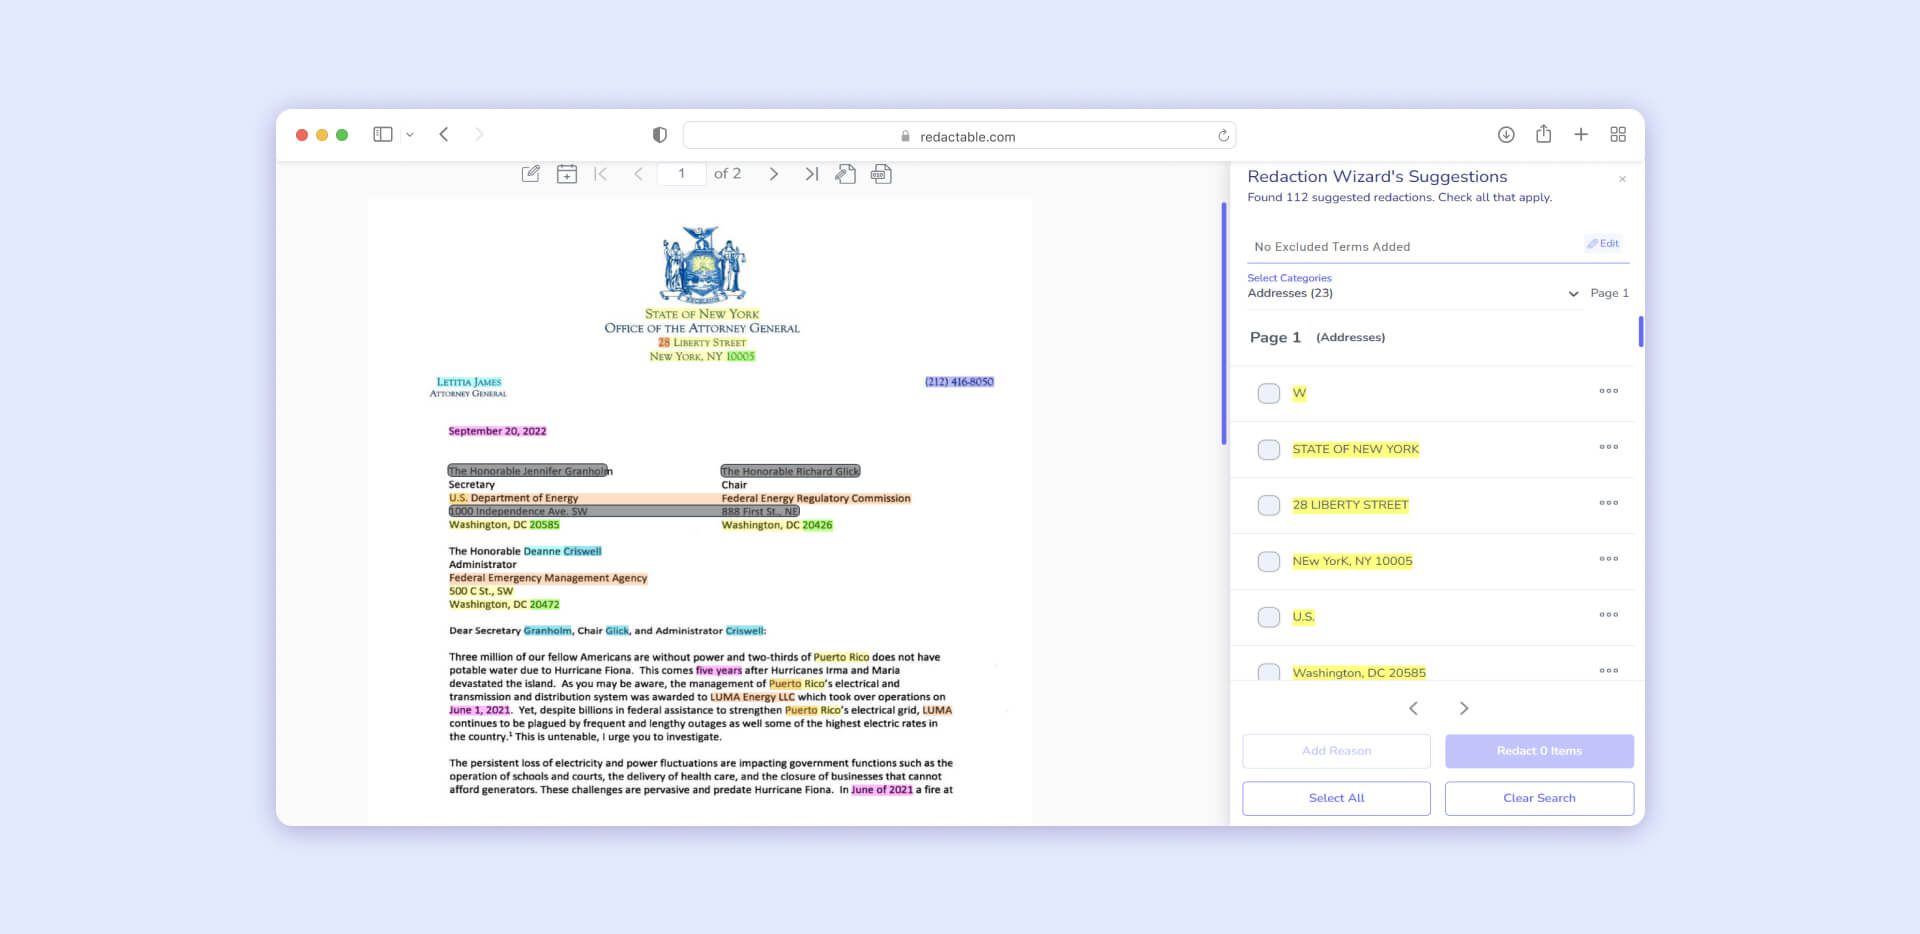Click the browser share icon
The height and width of the screenshot is (934, 1920).
pyautogui.click(x=1544, y=134)
